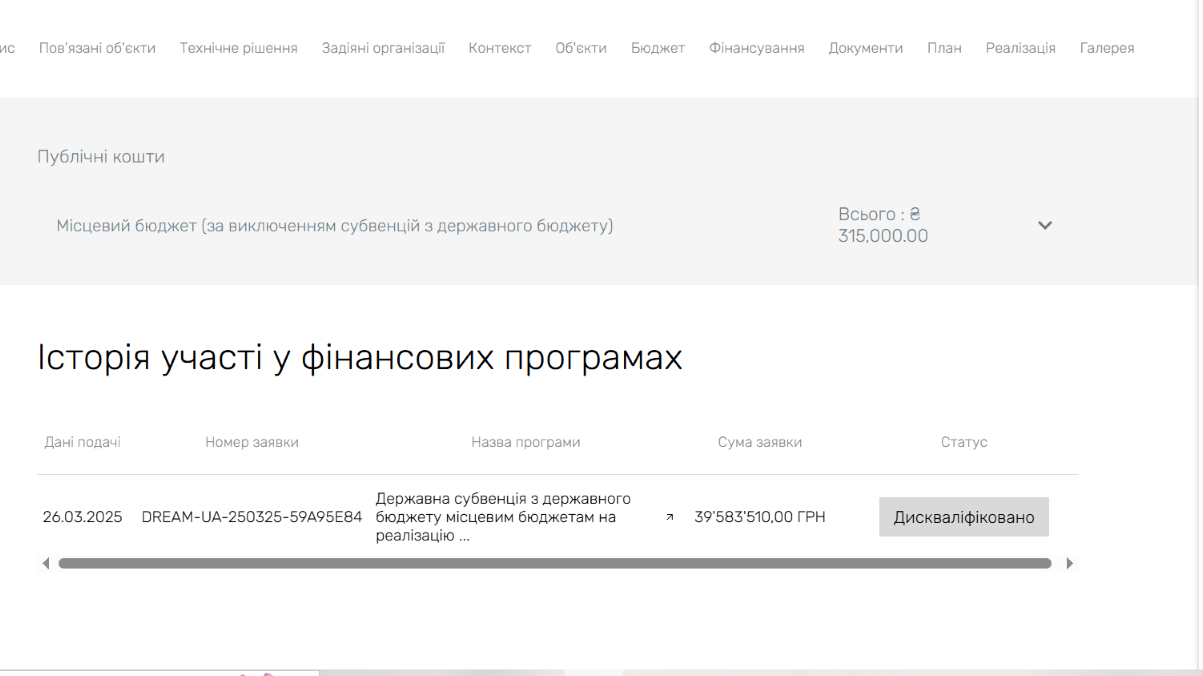Open the external link arrow beside program name
Screen dimensions: 1203x676
click(670, 517)
